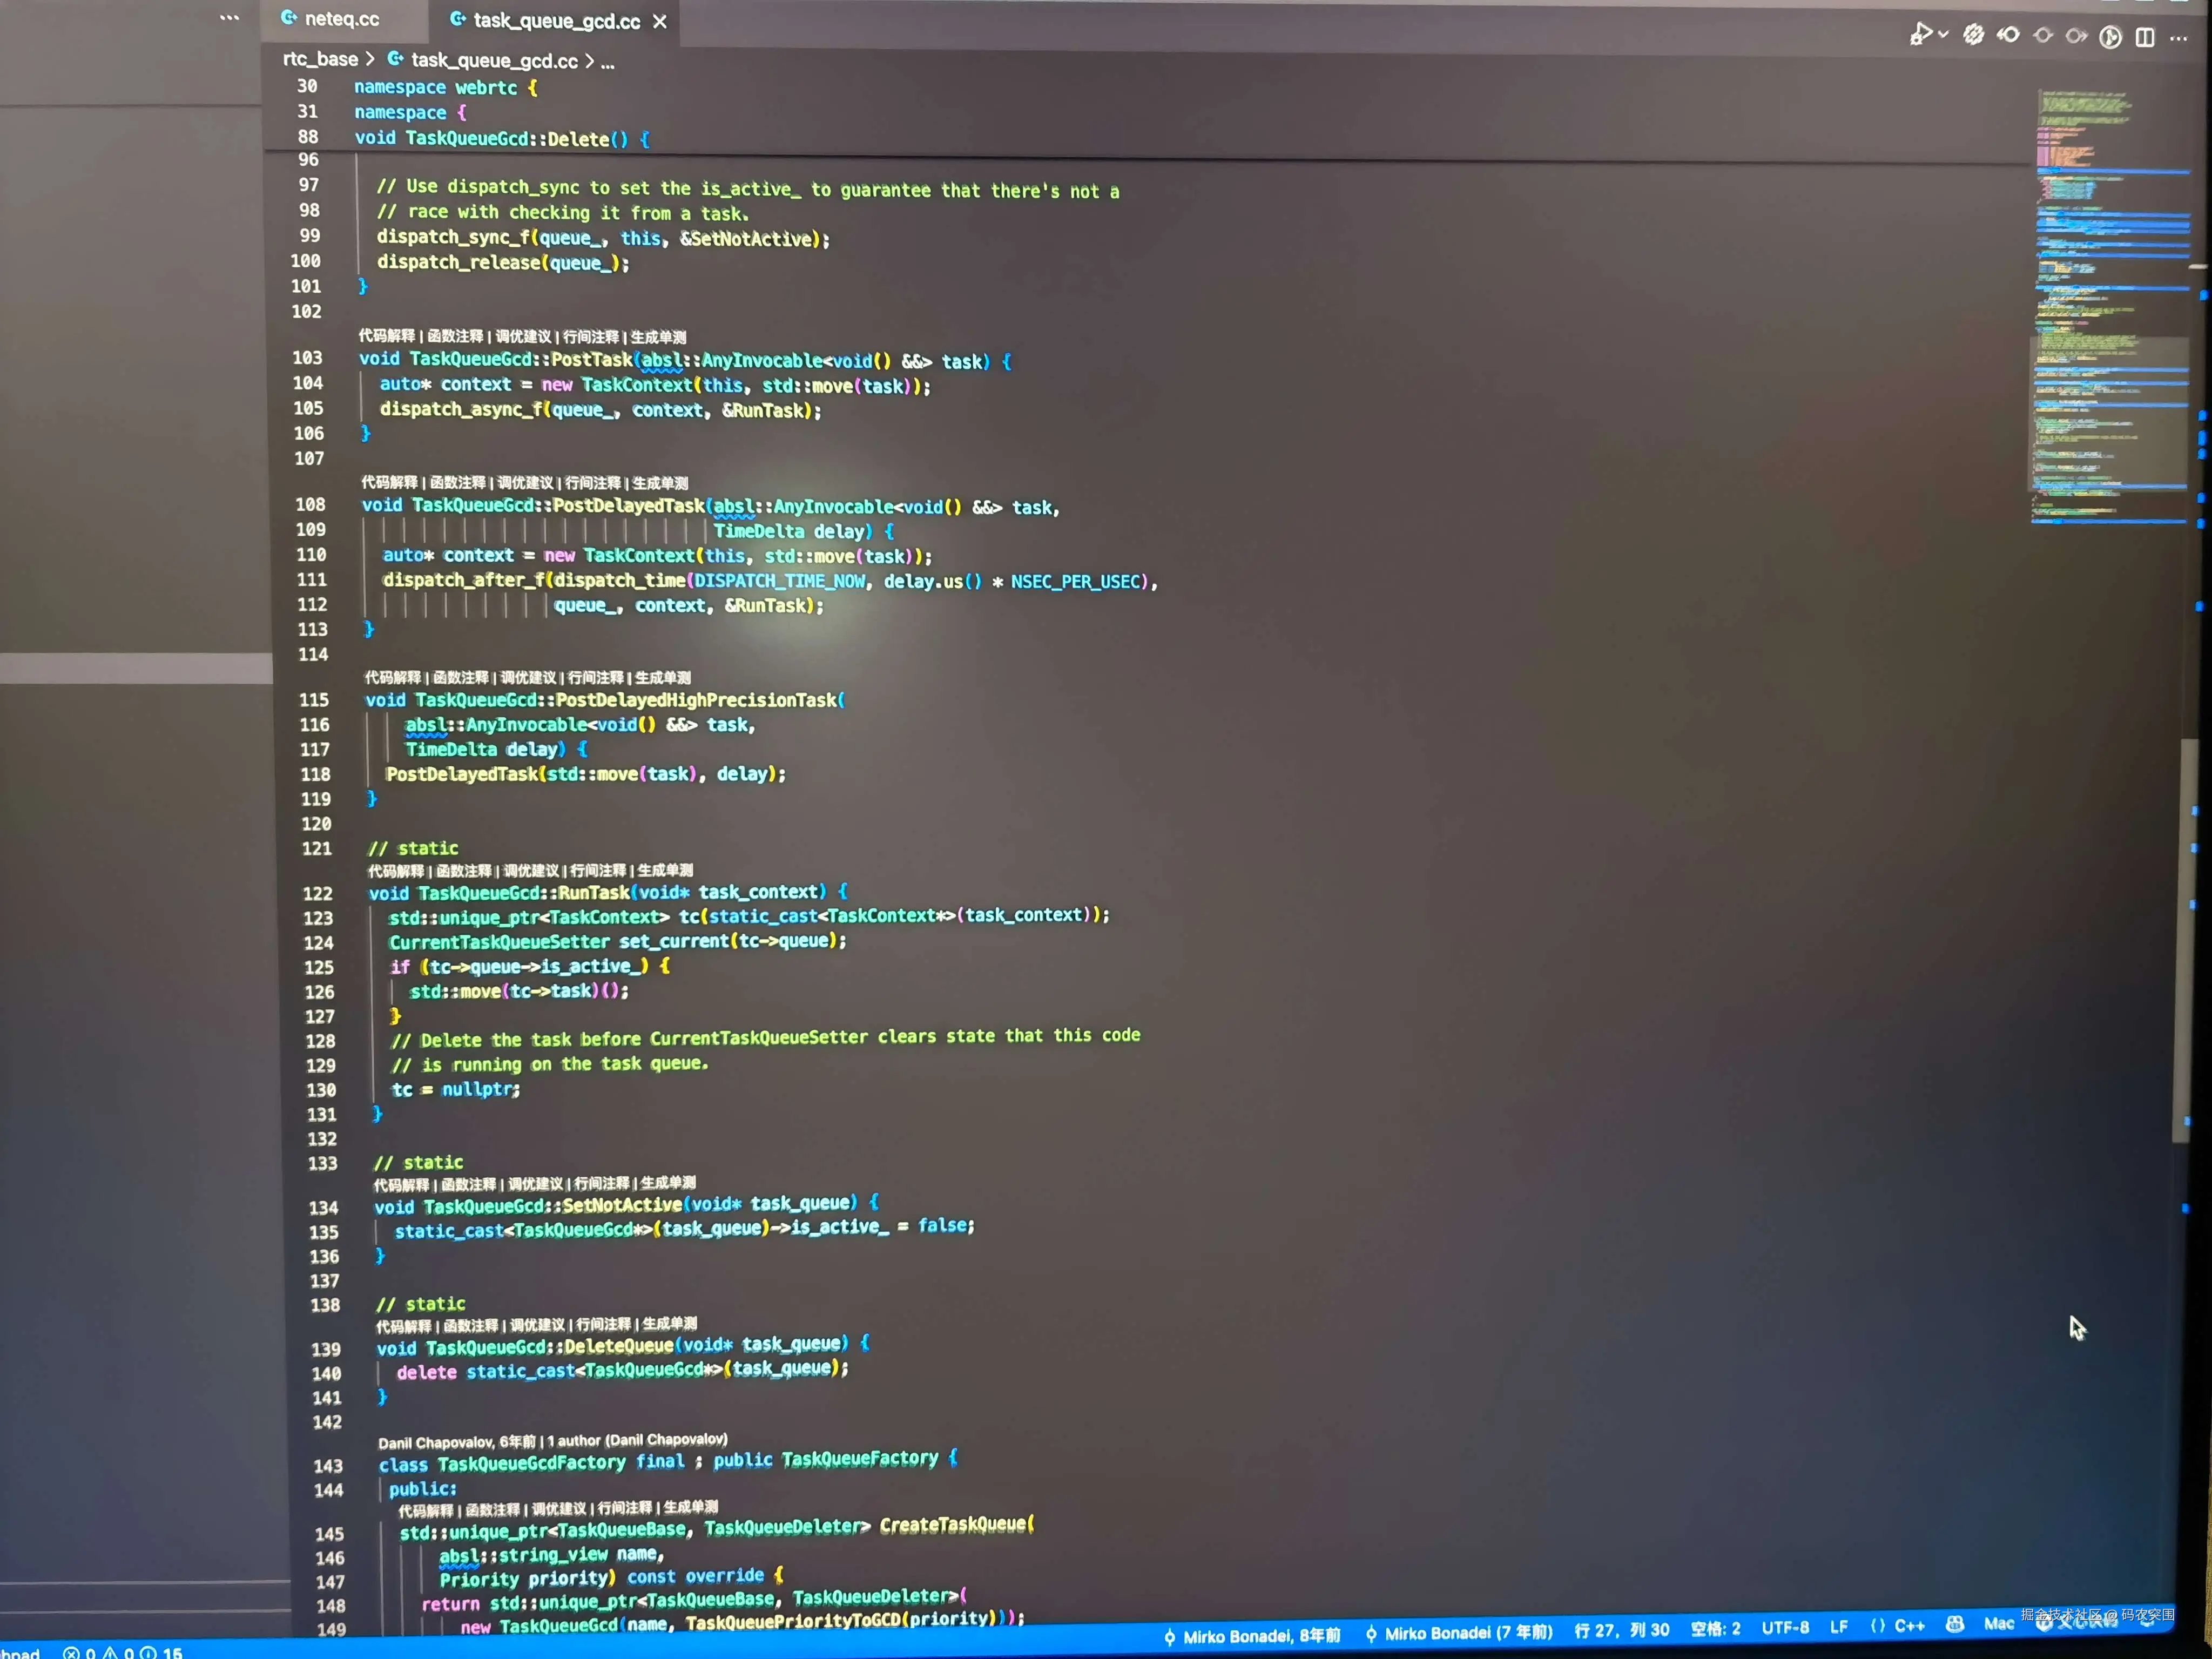Screen dimensions: 2212x1659
Task: Open the Copilot icon in status bar
Action: [1955, 1624]
